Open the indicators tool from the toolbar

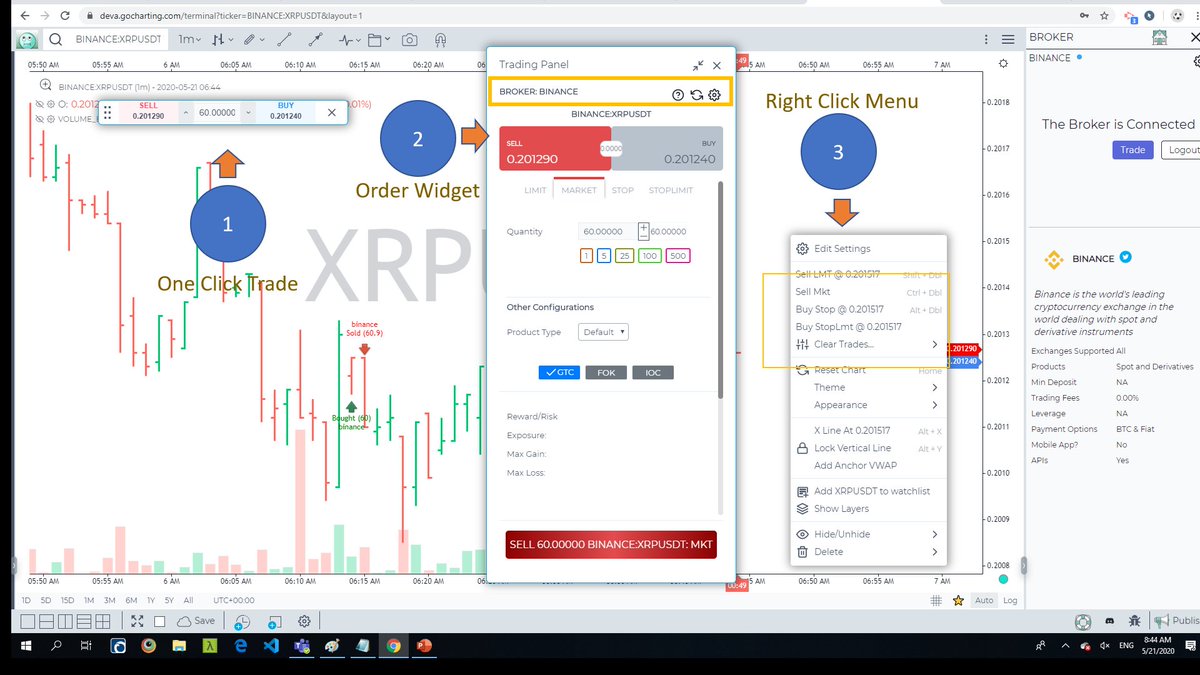345,40
